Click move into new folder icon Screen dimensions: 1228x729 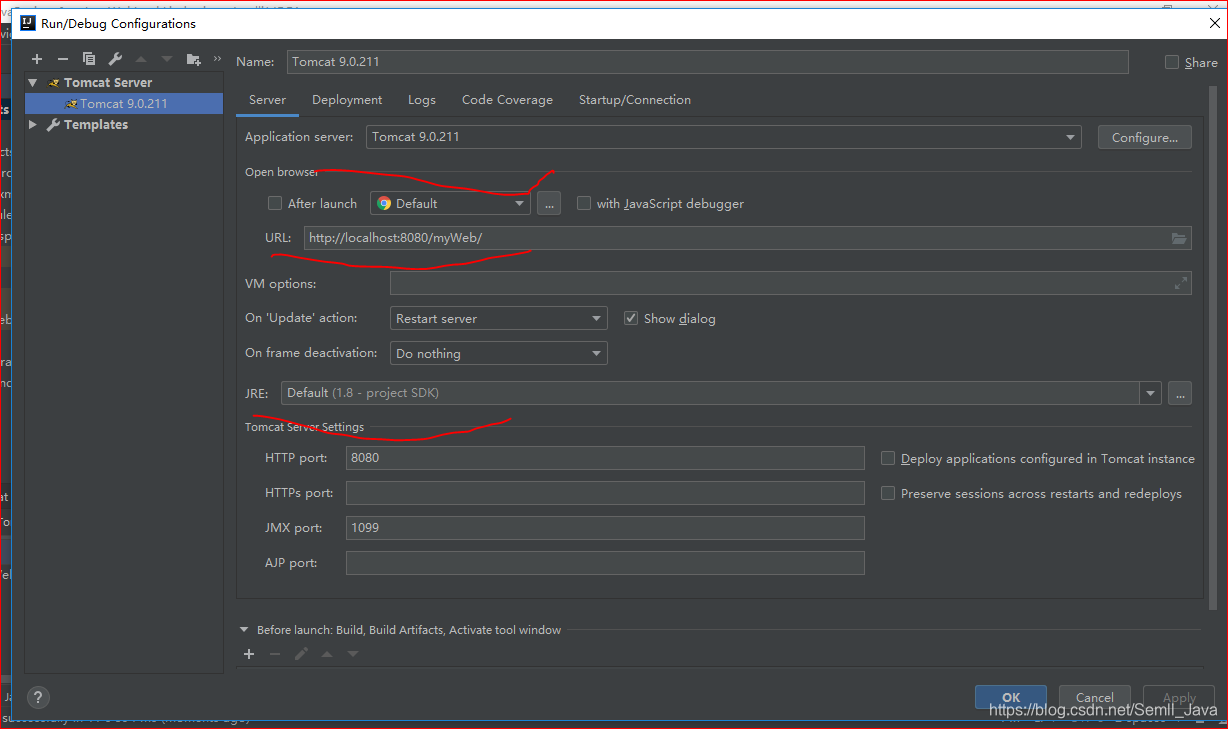(194, 59)
